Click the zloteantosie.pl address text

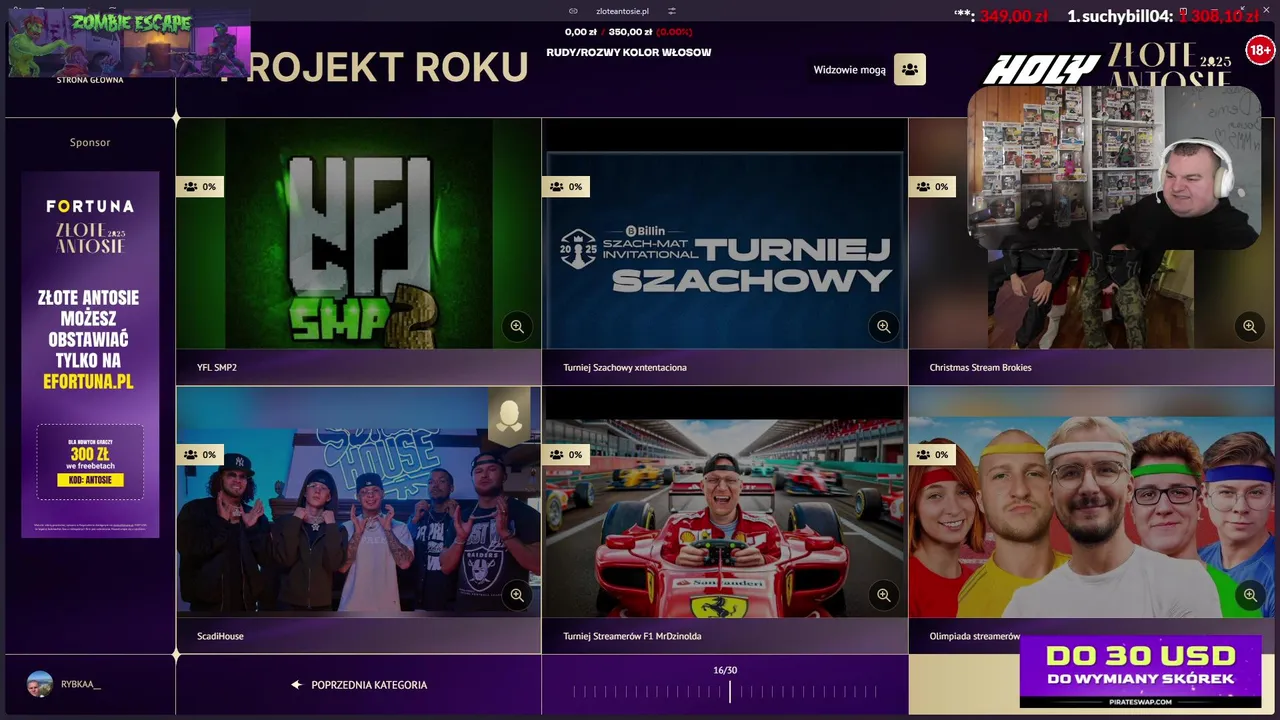622,11
